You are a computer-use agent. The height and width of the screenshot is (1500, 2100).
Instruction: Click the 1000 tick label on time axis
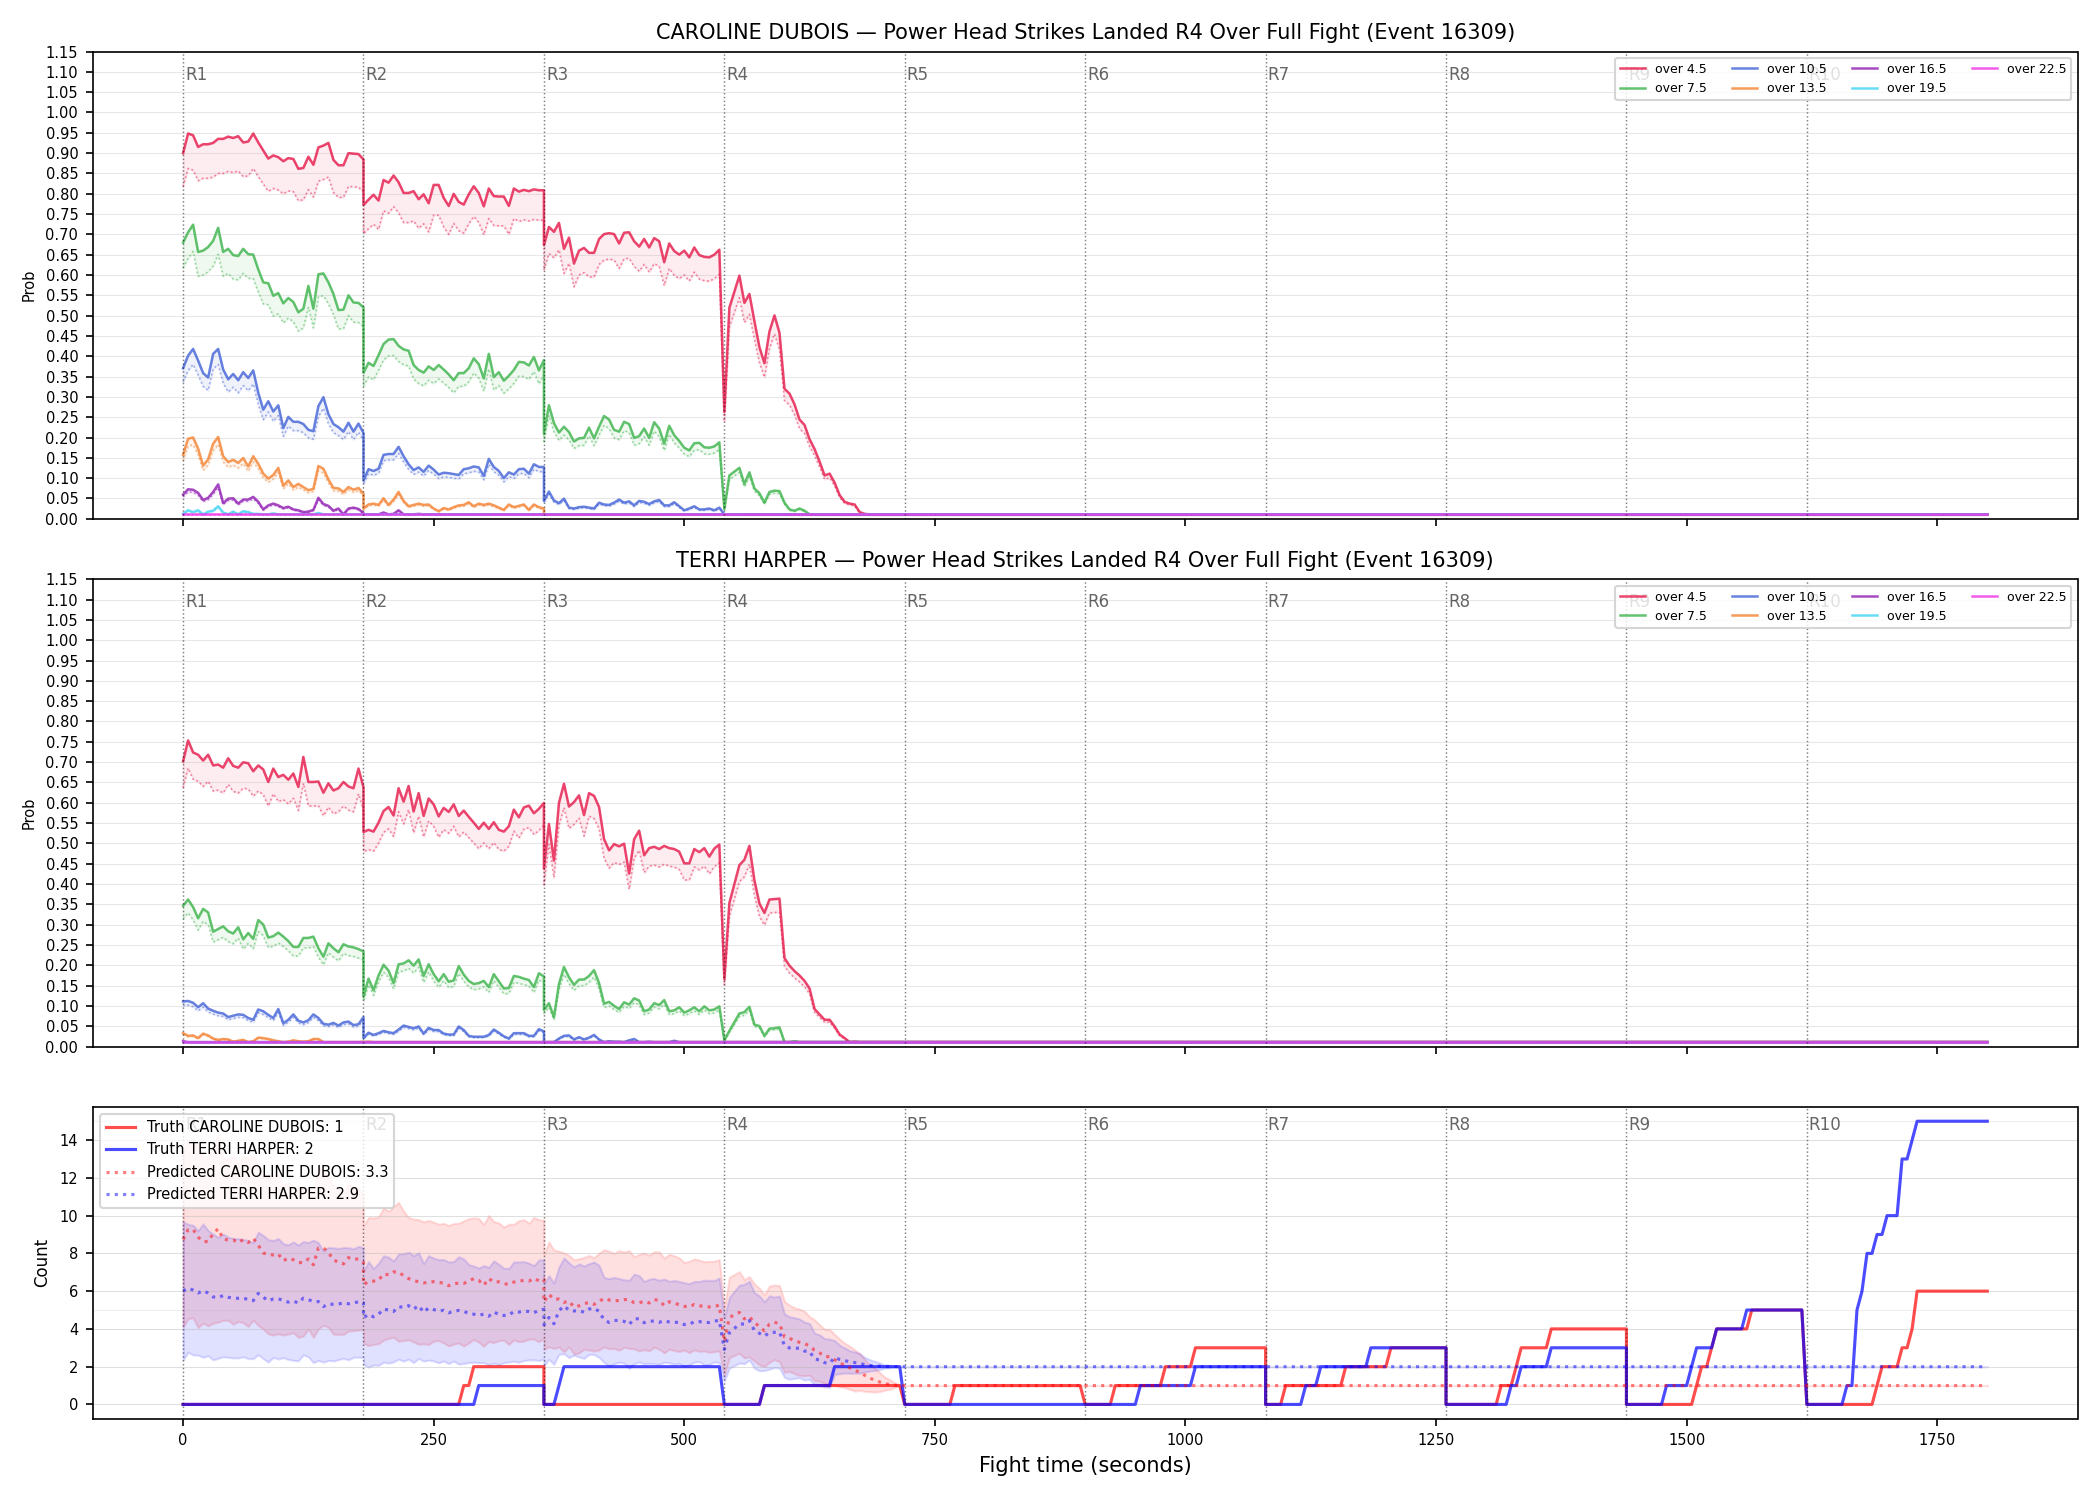(x=1185, y=1440)
